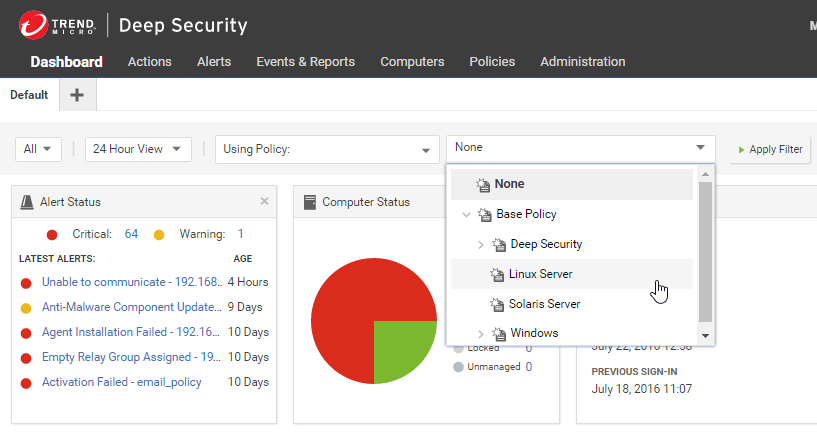Click the Solaris Server policy icon

497,304
